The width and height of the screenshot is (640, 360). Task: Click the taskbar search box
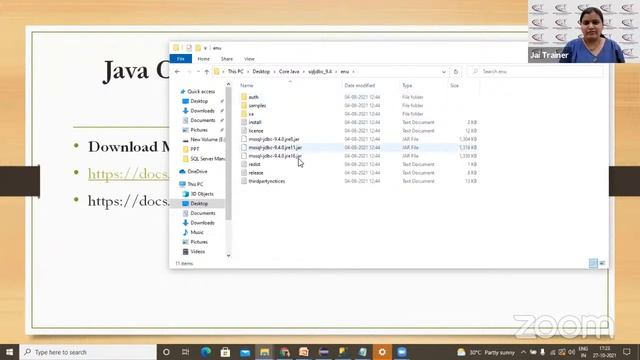pos(88,352)
